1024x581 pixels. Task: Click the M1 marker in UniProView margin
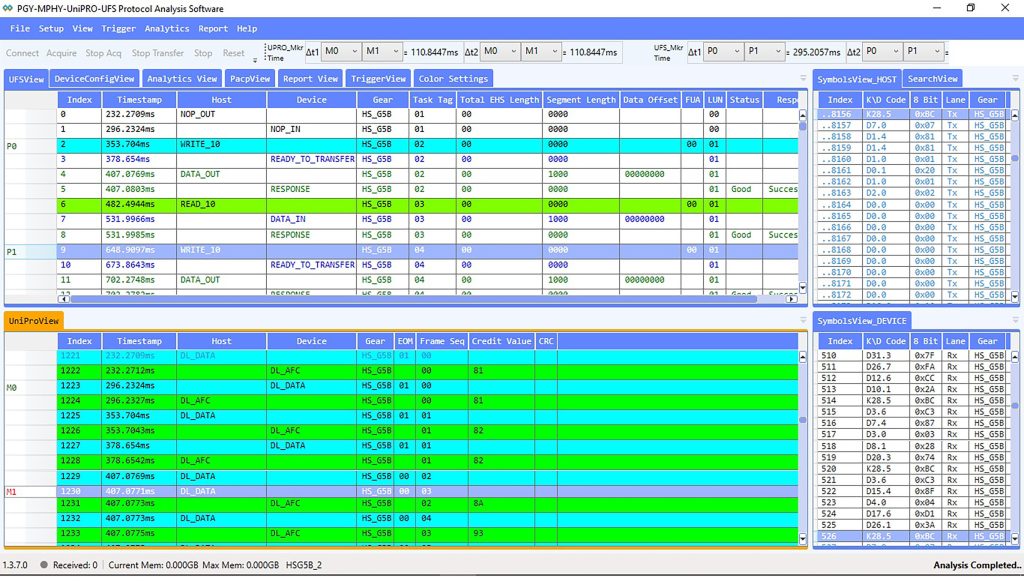[11, 492]
